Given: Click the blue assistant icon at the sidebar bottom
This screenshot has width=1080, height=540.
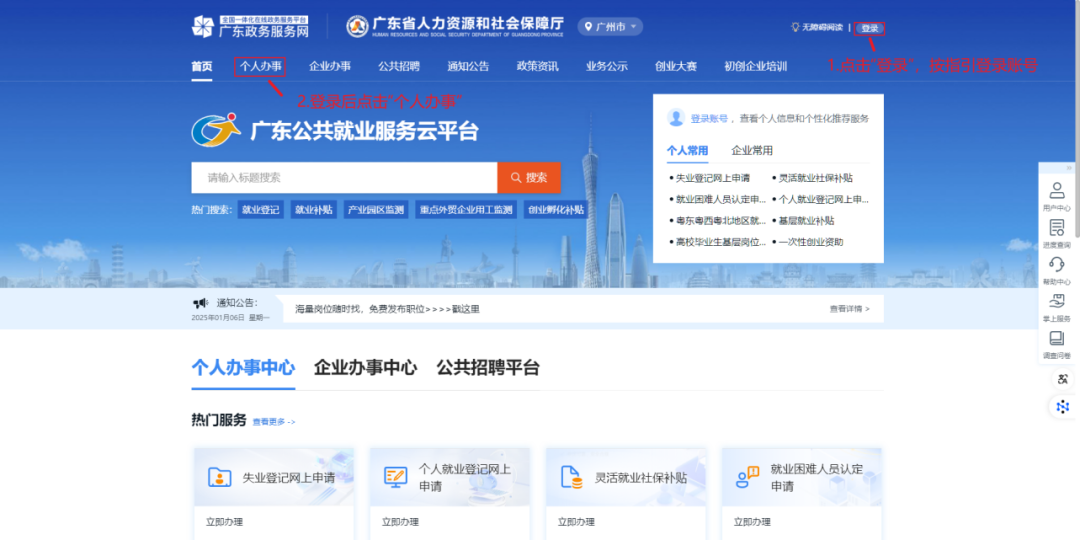Looking at the screenshot, I should pos(1062,406).
